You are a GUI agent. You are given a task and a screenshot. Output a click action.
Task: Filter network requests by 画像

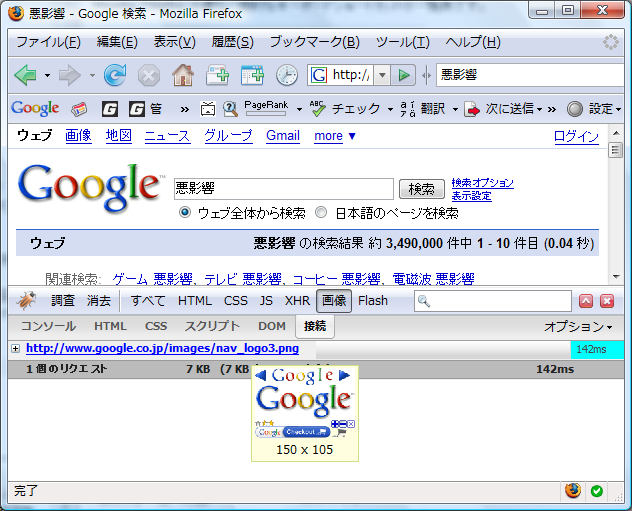tap(334, 301)
